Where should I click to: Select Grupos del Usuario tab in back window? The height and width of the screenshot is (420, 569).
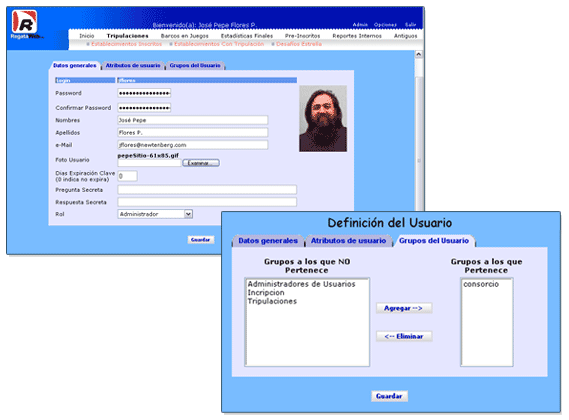pos(195,66)
